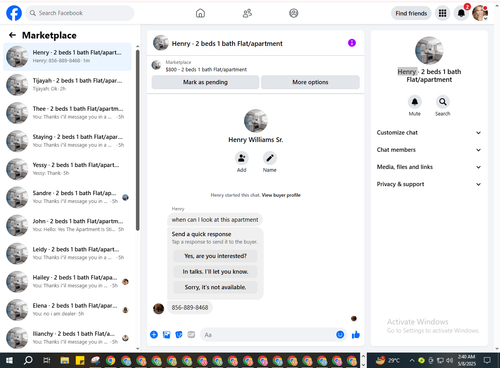Open Tijayah conversation in chat list
This screenshot has width=500, height=368.
click(x=67, y=85)
